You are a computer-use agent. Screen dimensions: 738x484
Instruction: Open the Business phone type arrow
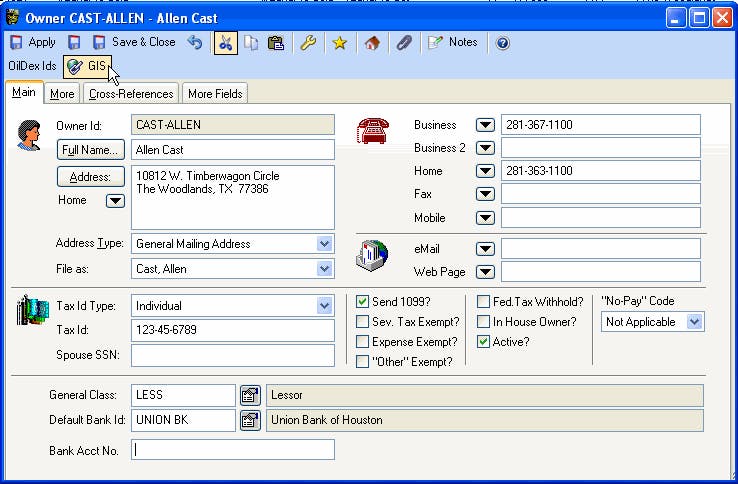[485, 125]
